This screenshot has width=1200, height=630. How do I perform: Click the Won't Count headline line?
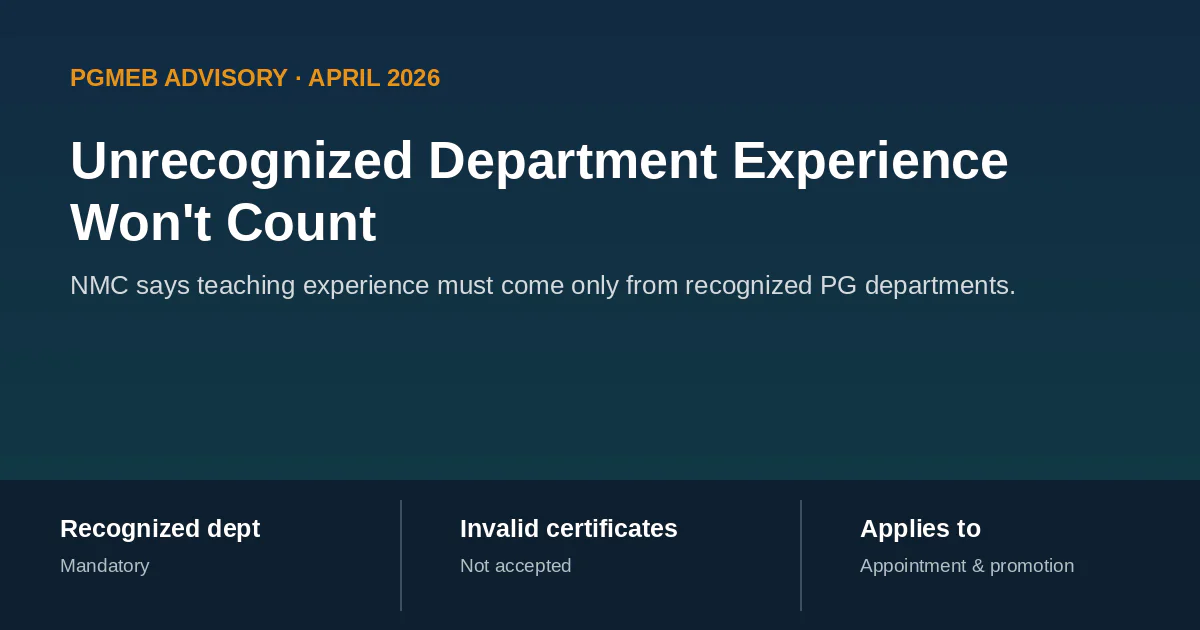(223, 223)
